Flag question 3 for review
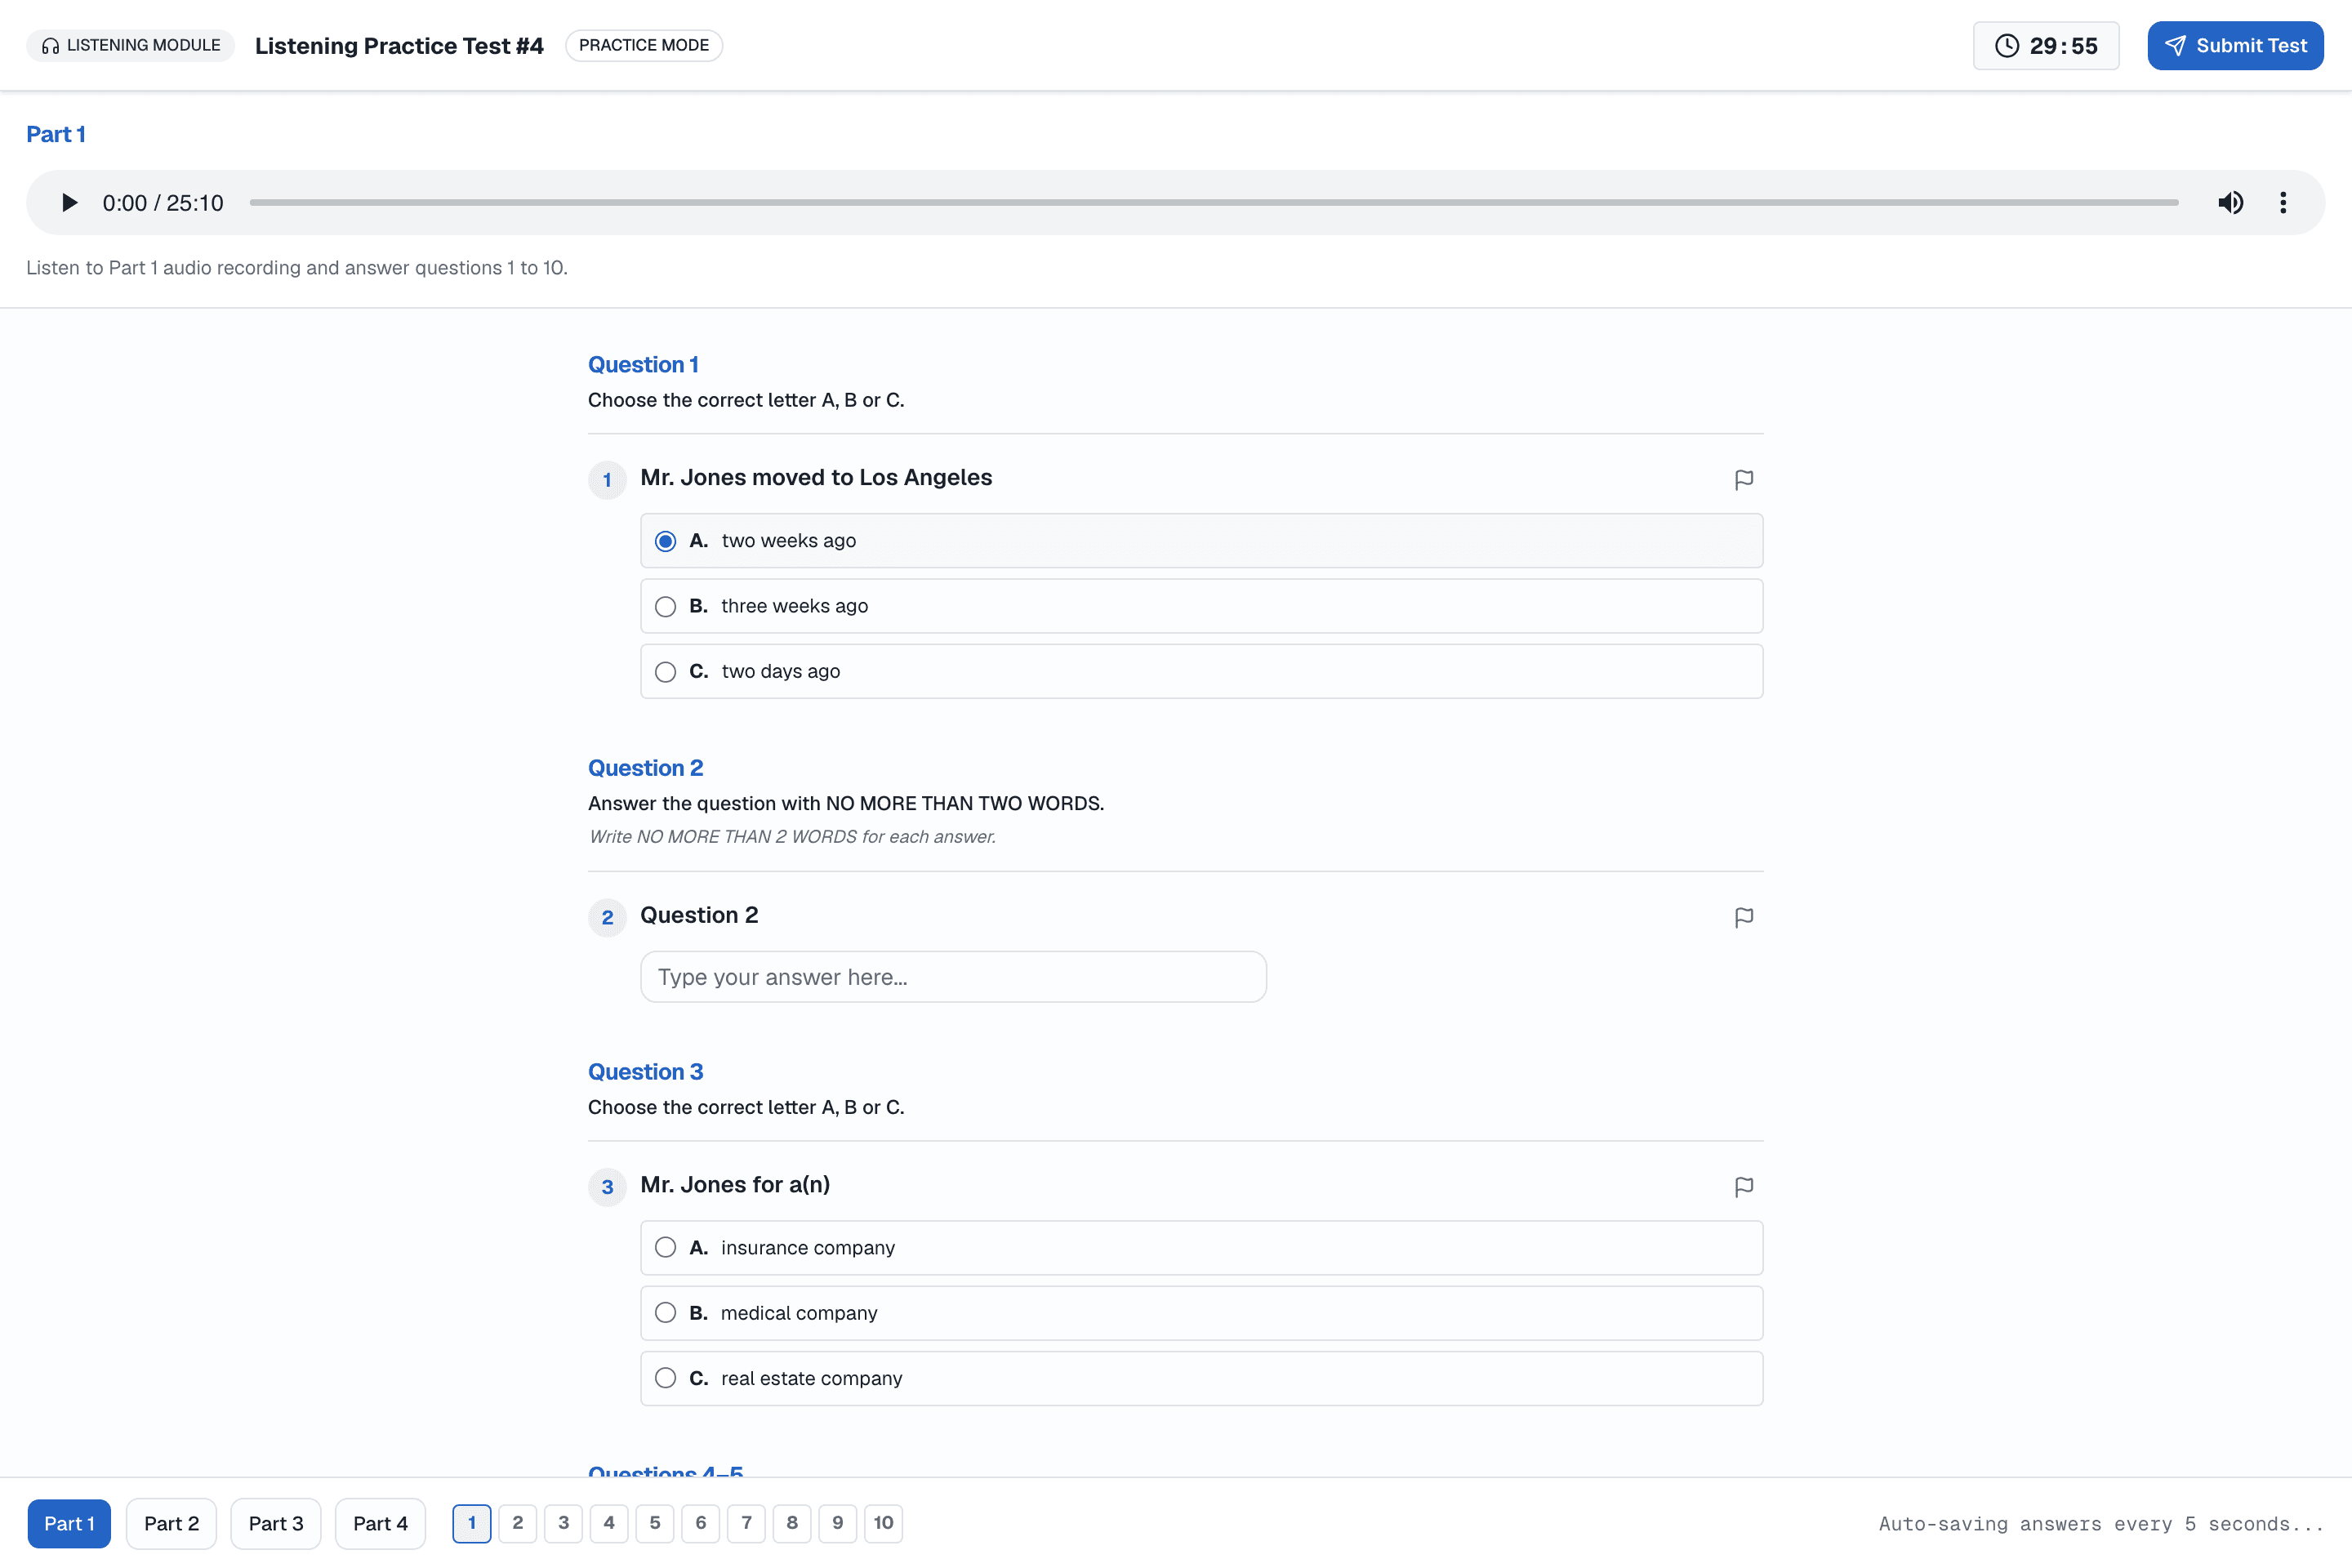2352x1568 pixels. click(1743, 1187)
